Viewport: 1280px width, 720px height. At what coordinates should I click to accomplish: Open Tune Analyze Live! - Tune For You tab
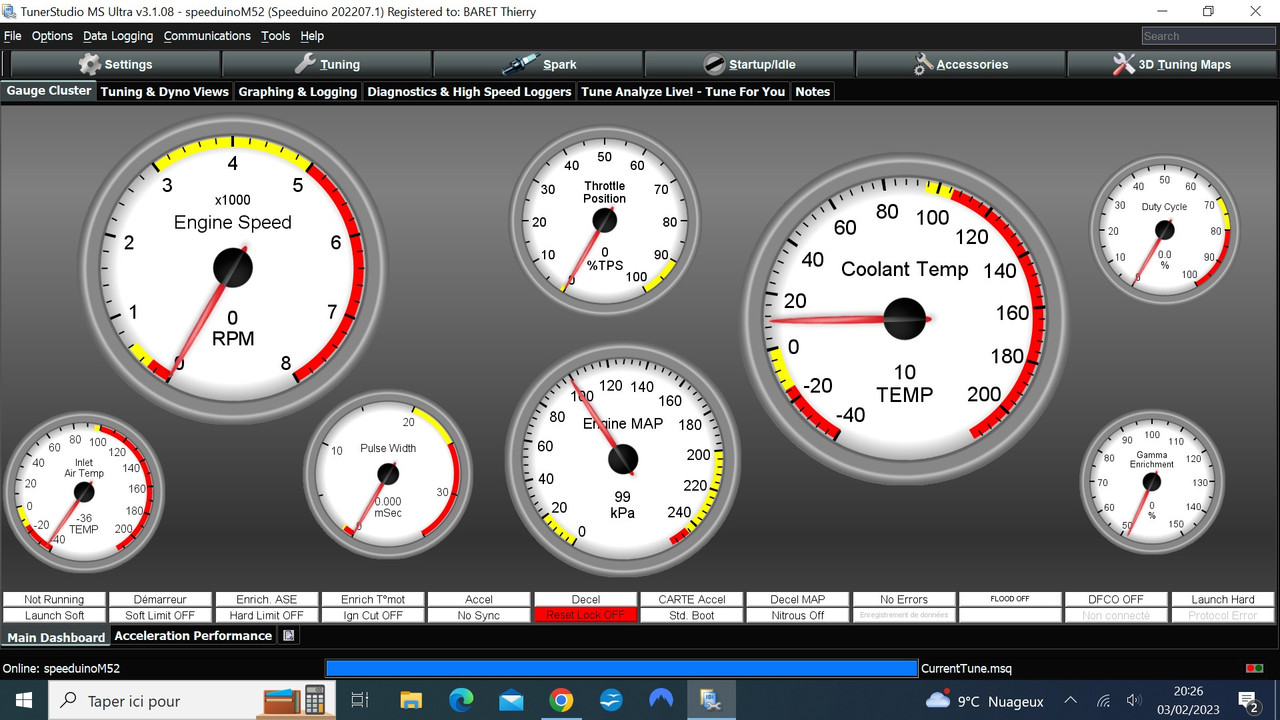(x=683, y=91)
